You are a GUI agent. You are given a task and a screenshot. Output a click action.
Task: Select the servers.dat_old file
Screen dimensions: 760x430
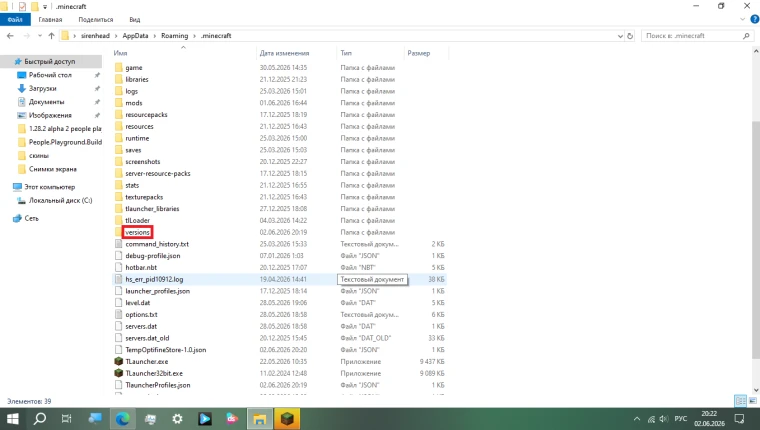[x=147, y=338]
